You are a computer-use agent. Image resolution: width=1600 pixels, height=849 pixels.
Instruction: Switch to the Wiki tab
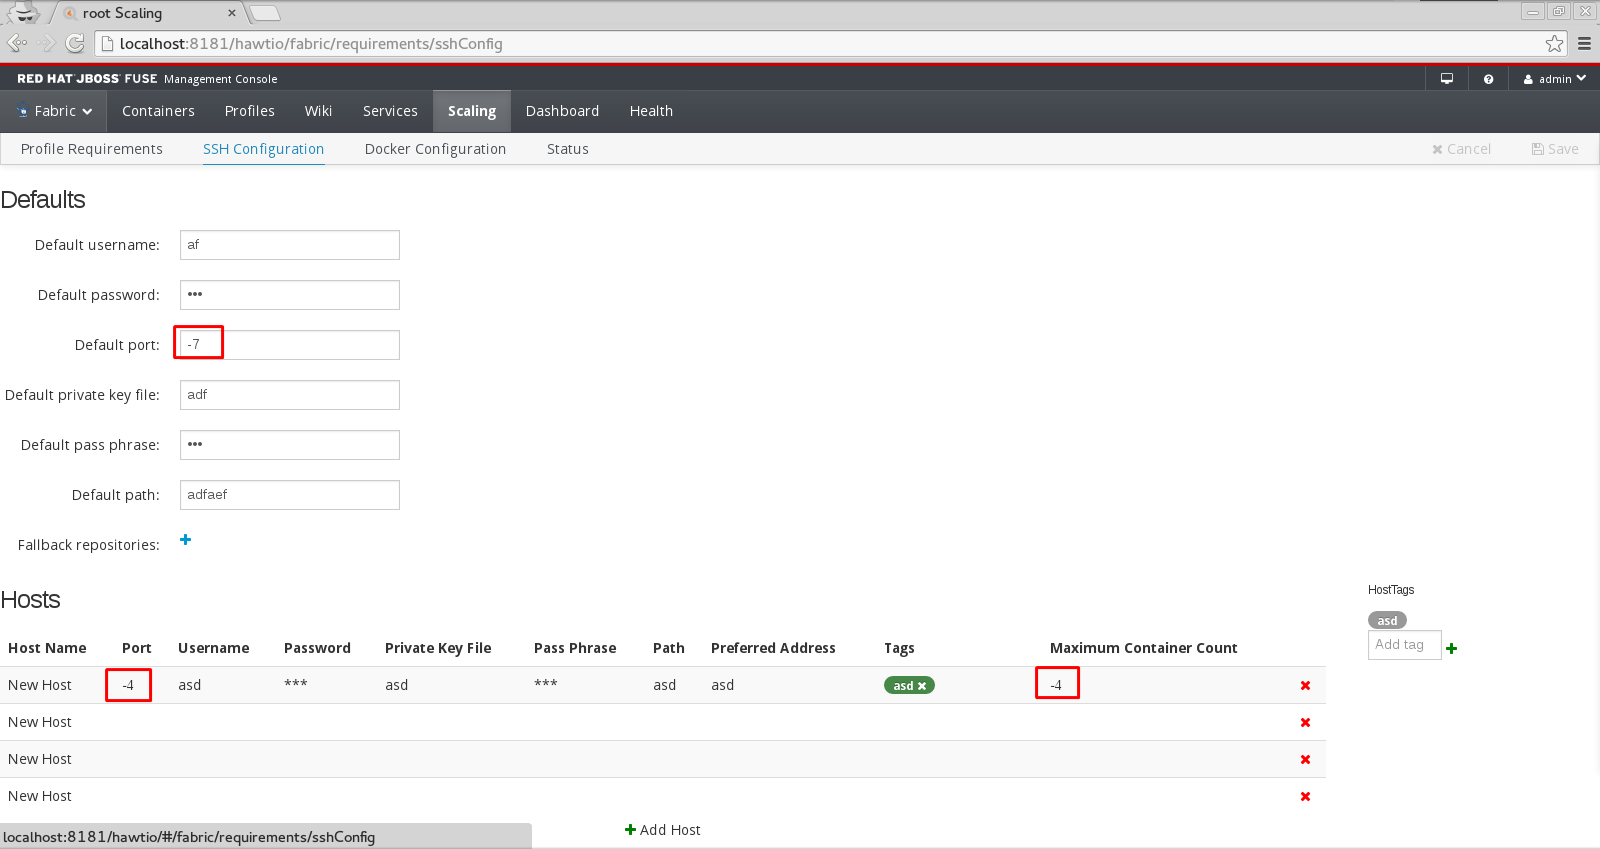318,111
